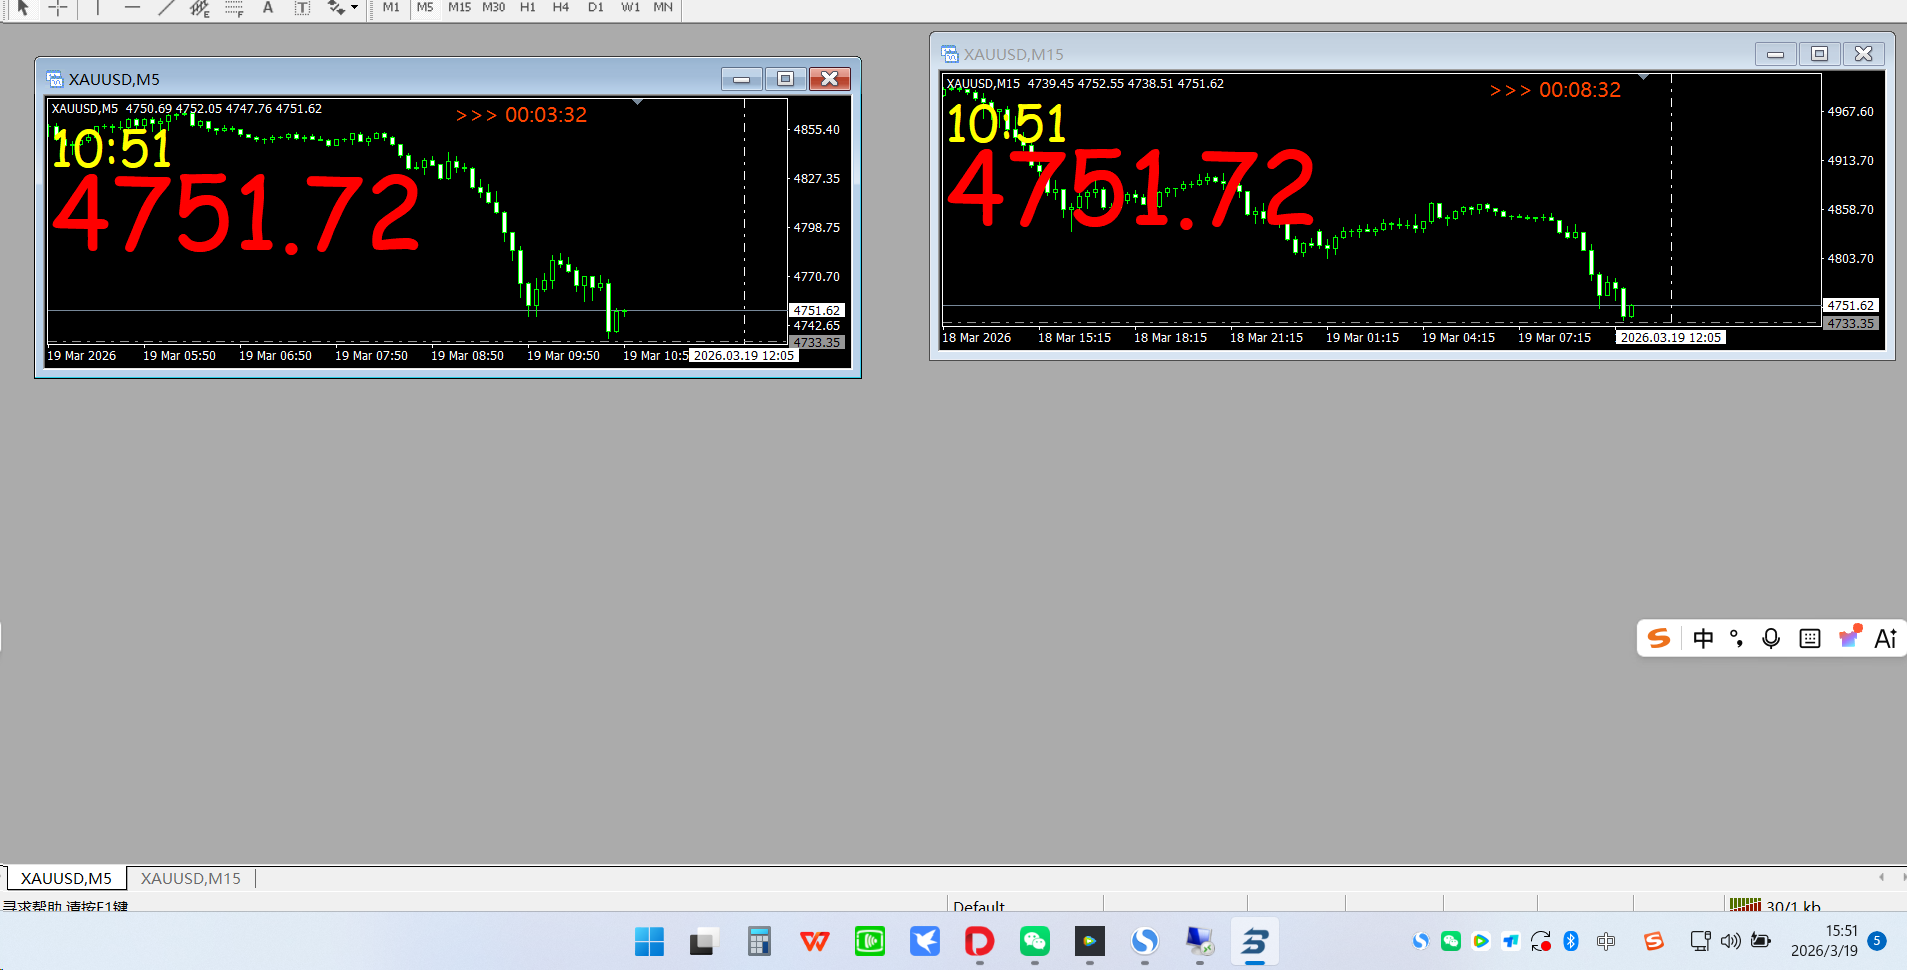This screenshot has height=970, width=1907.
Task: Click the 4751.62 price label in M15 chart
Action: 1851,305
